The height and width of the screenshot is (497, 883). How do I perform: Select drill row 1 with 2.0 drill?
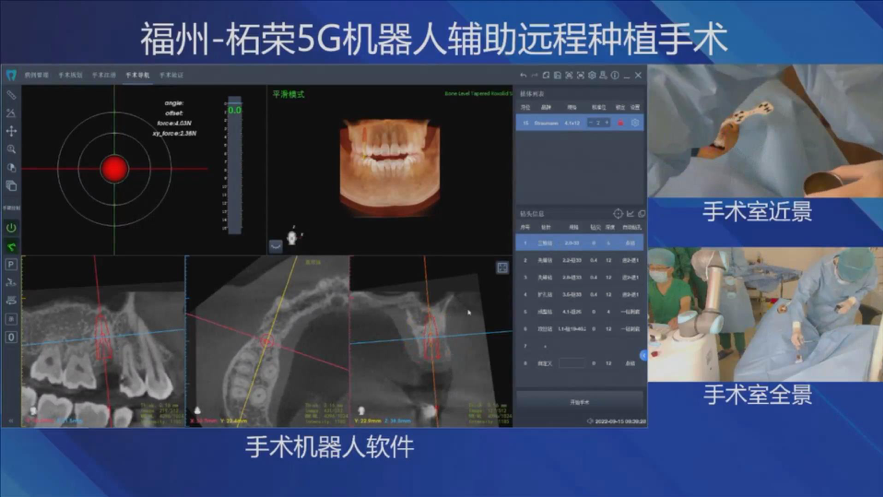pyautogui.click(x=579, y=243)
